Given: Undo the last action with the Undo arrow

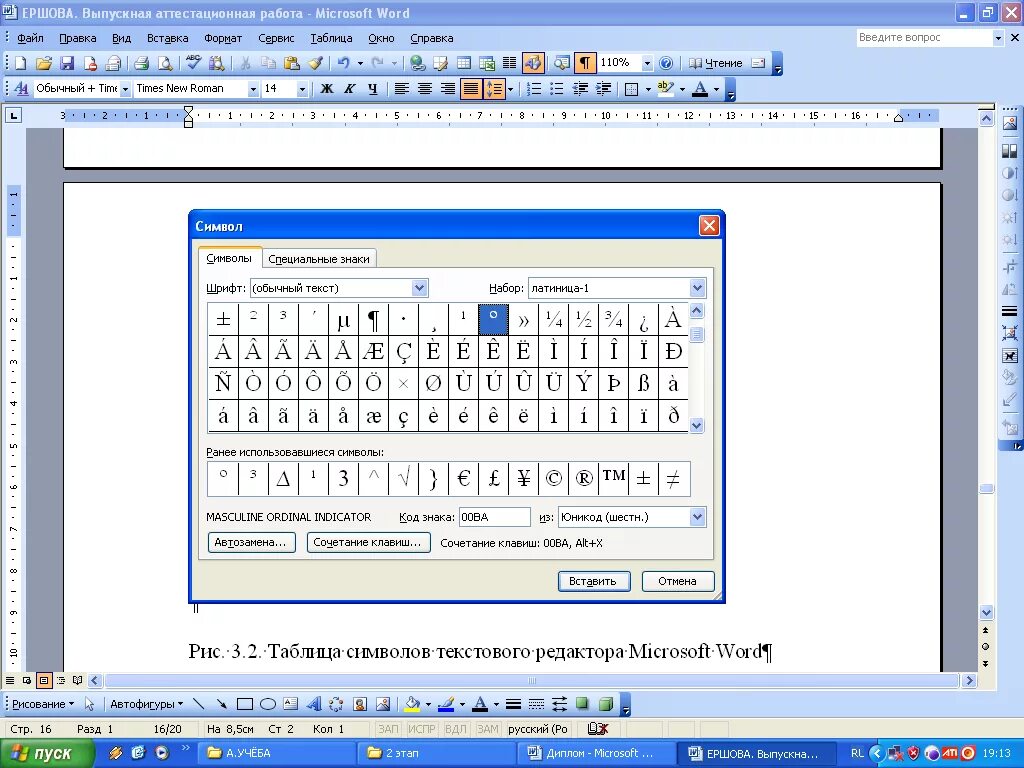Looking at the screenshot, I should pos(344,63).
